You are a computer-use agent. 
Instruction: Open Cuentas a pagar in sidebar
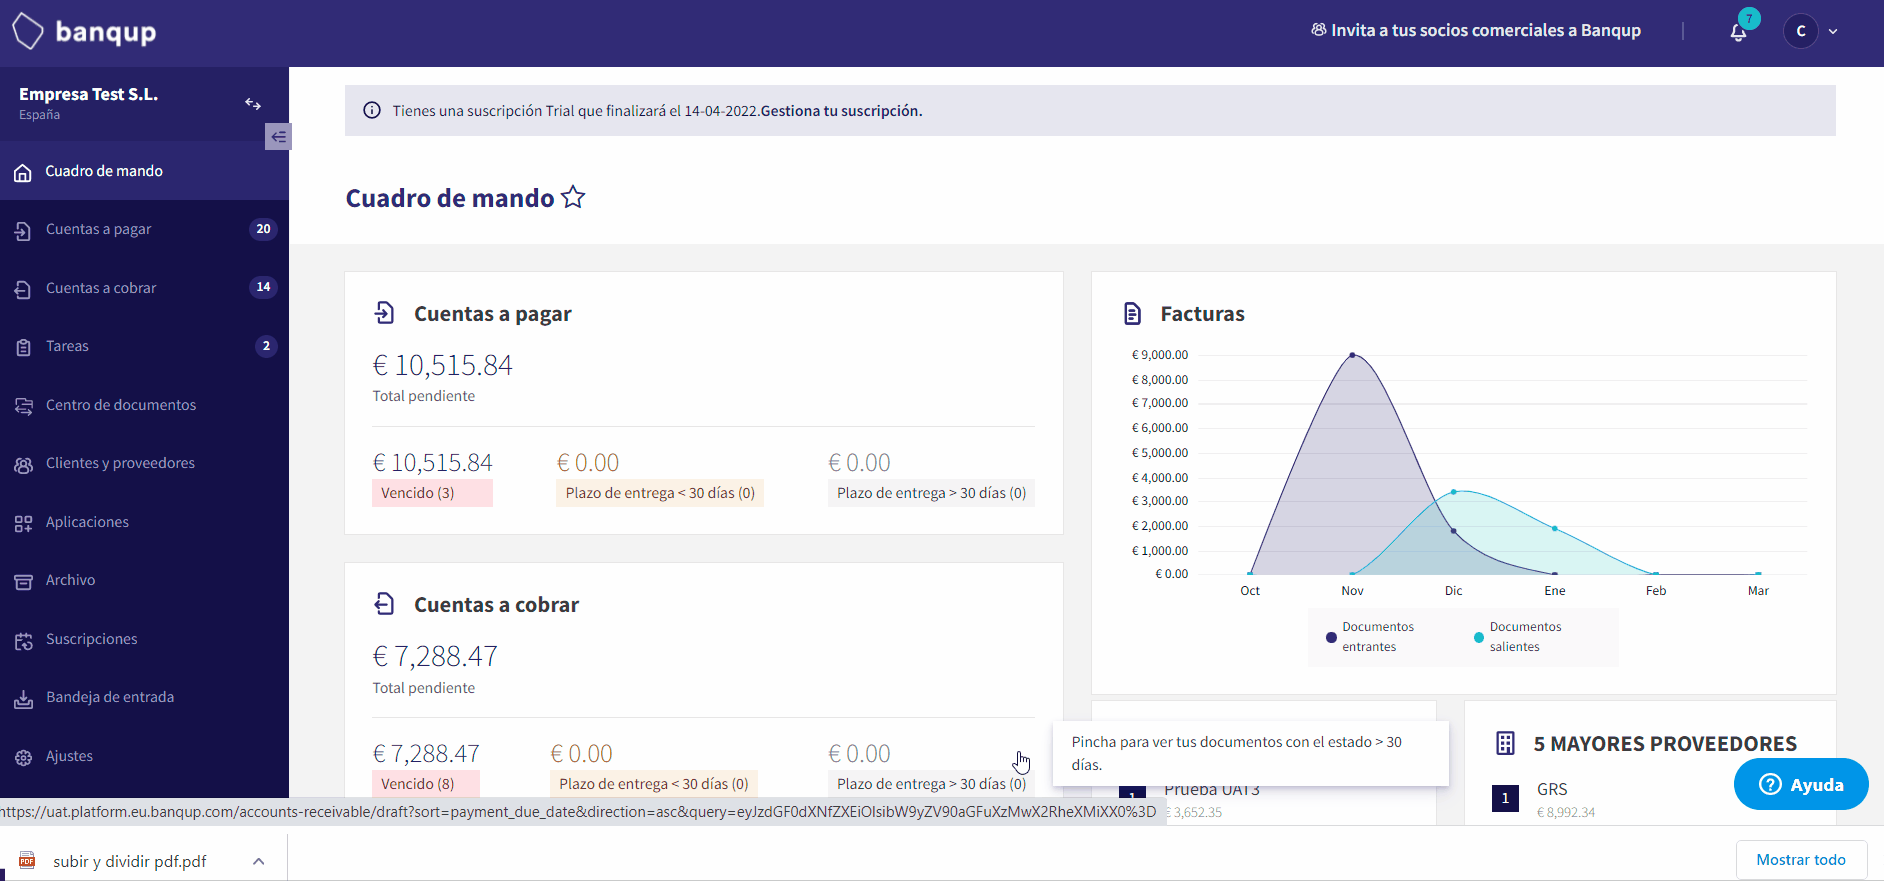point(144,229)
